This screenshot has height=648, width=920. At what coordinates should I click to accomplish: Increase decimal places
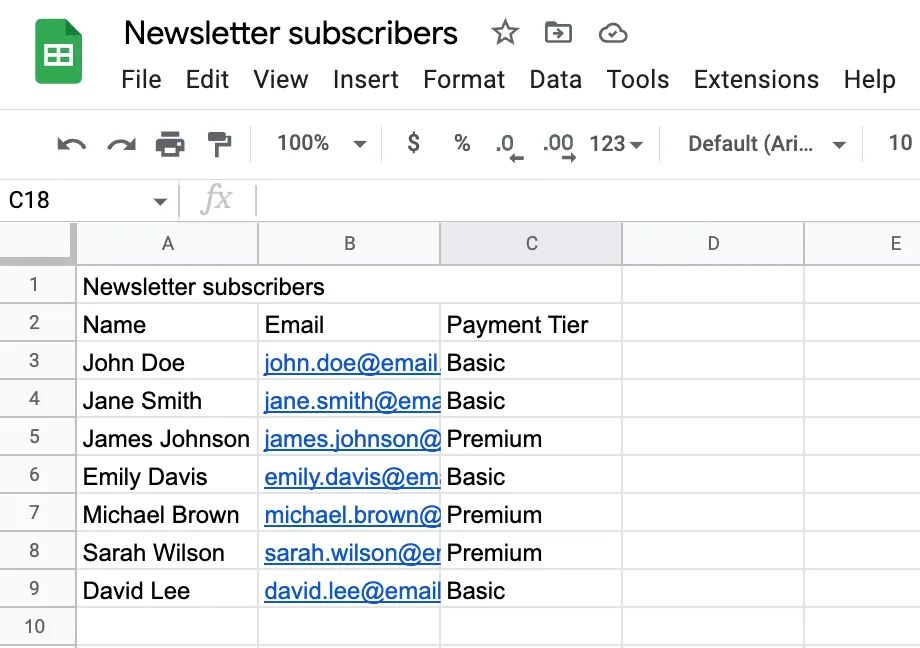pyautogui.click(x=558, y=143)
